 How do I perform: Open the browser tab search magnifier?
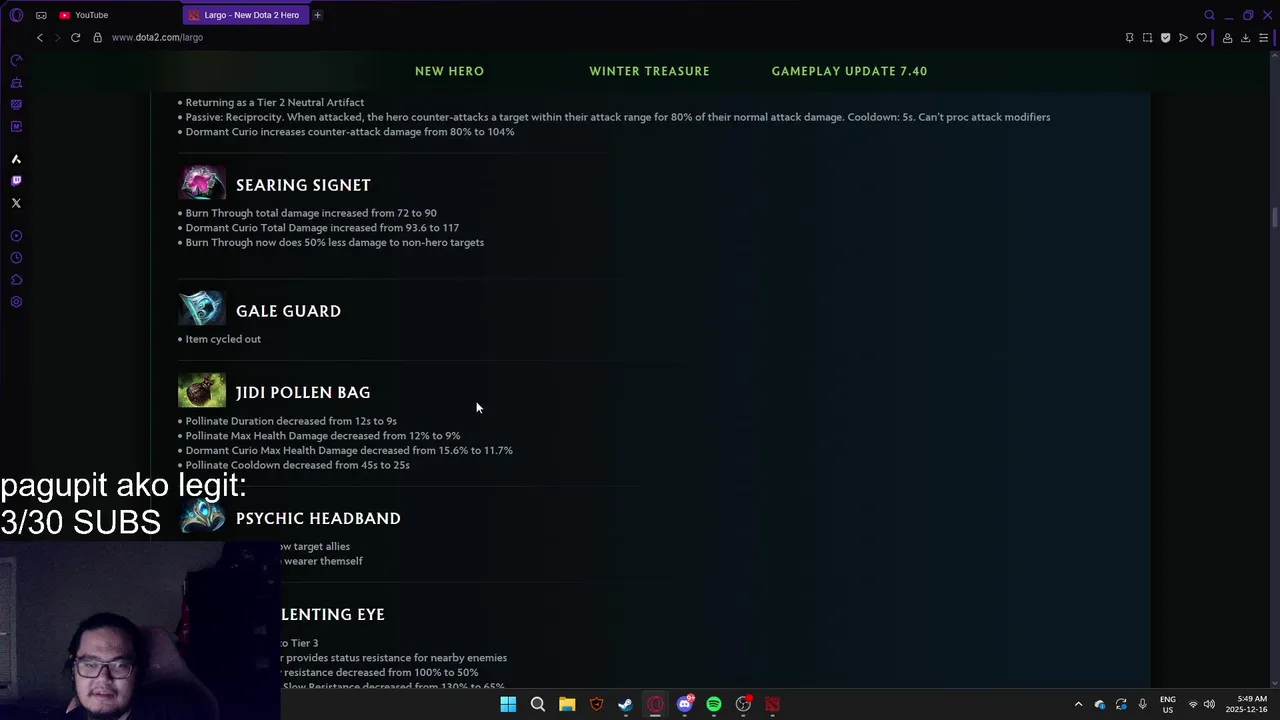(1209, 15)
